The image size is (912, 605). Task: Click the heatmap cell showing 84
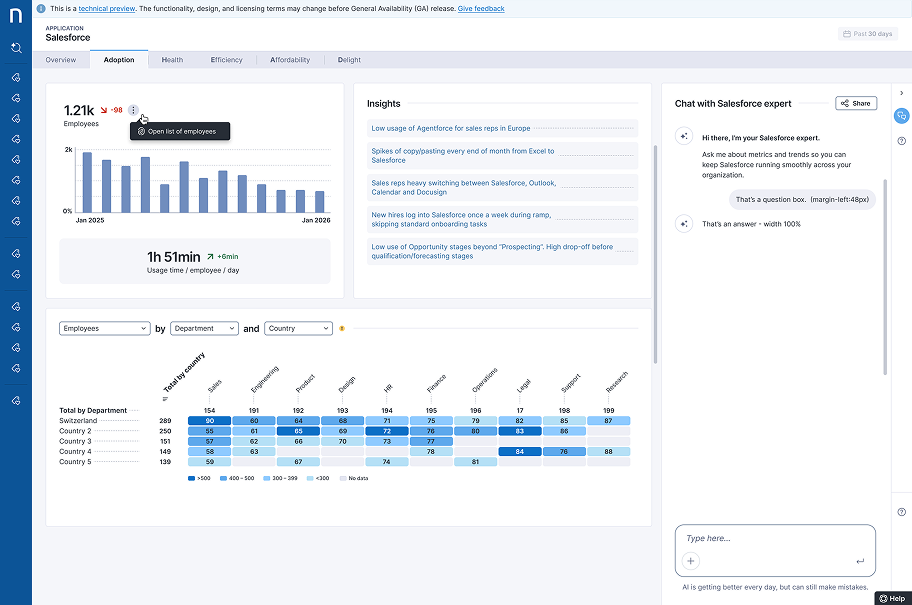pos(520,451)
